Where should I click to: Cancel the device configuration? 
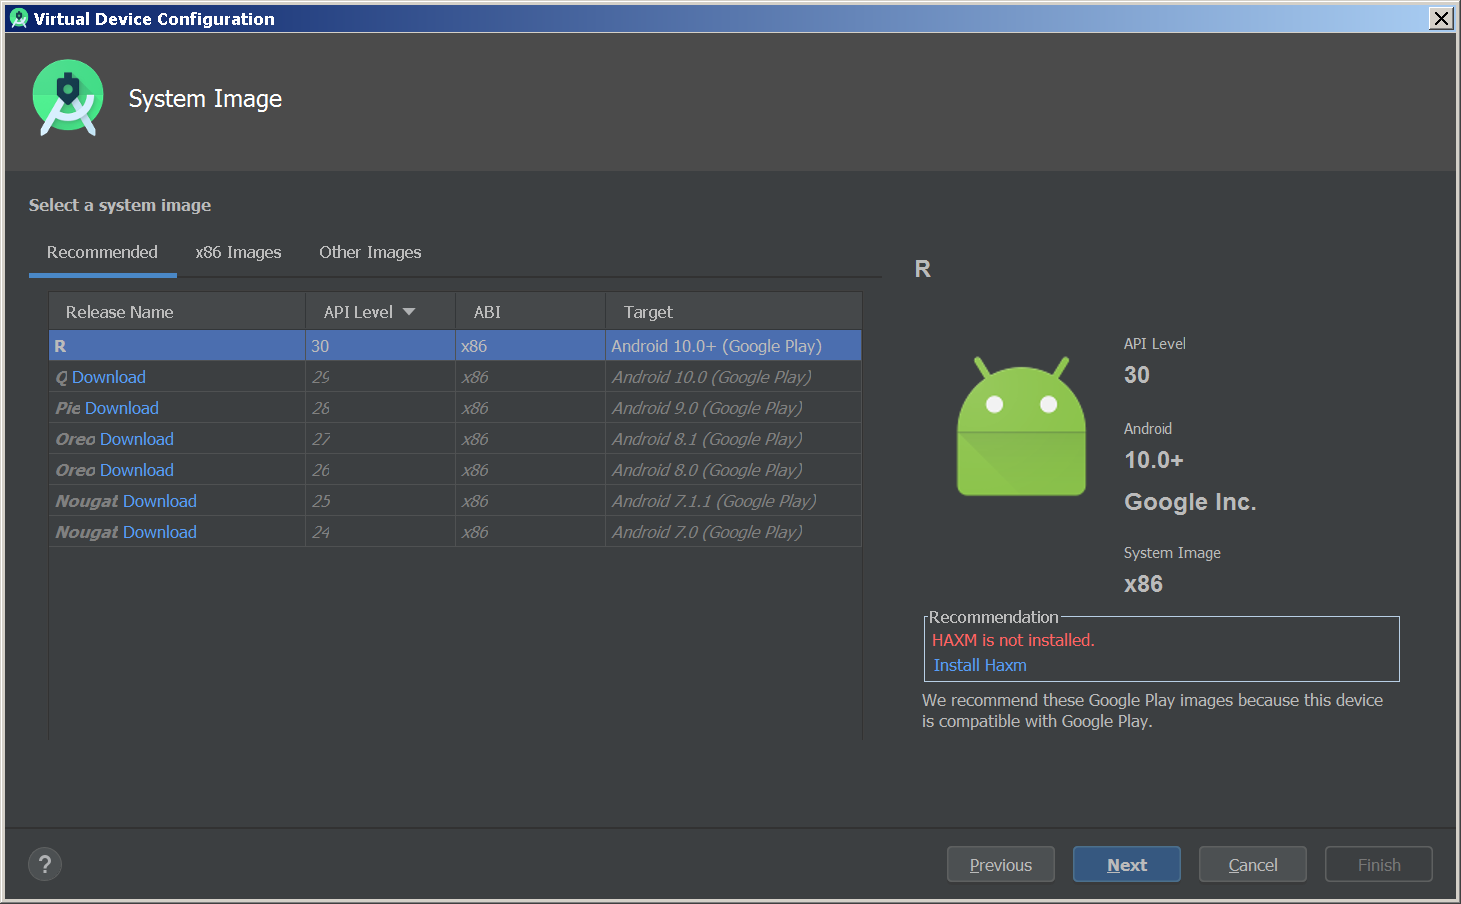[1253, 864]
